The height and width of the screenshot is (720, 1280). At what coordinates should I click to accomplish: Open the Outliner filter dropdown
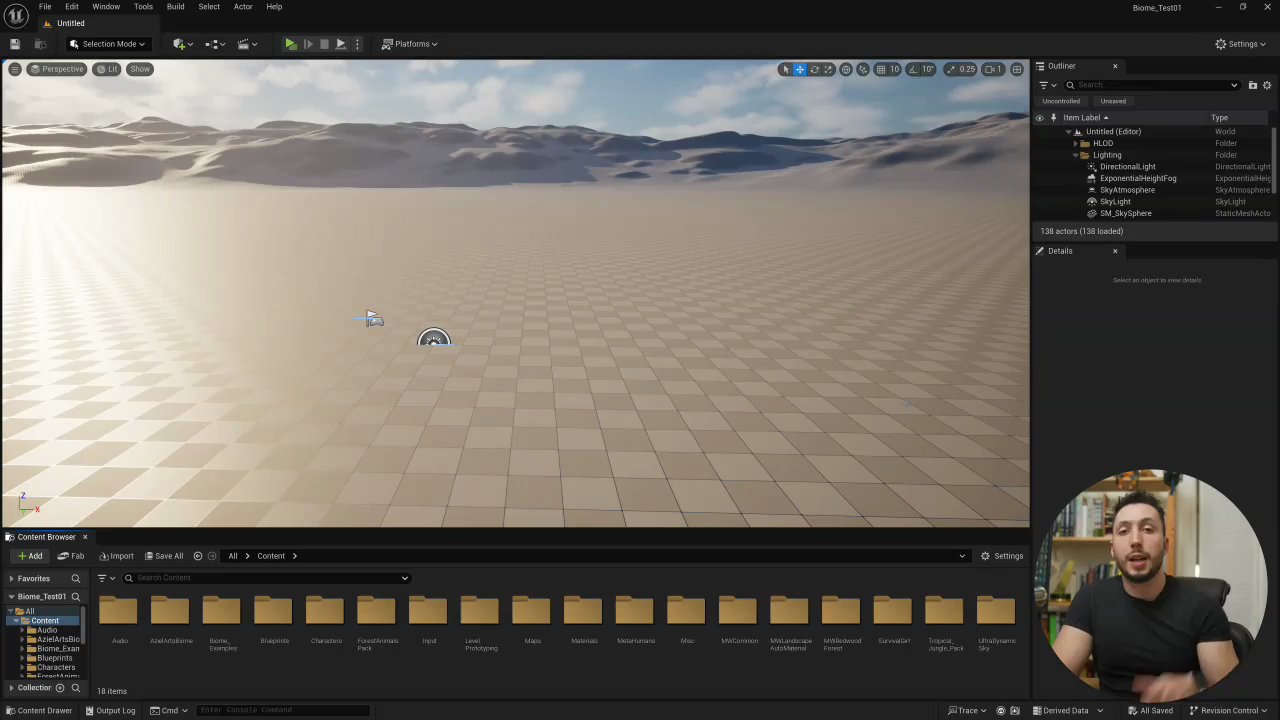(1047, 85)
